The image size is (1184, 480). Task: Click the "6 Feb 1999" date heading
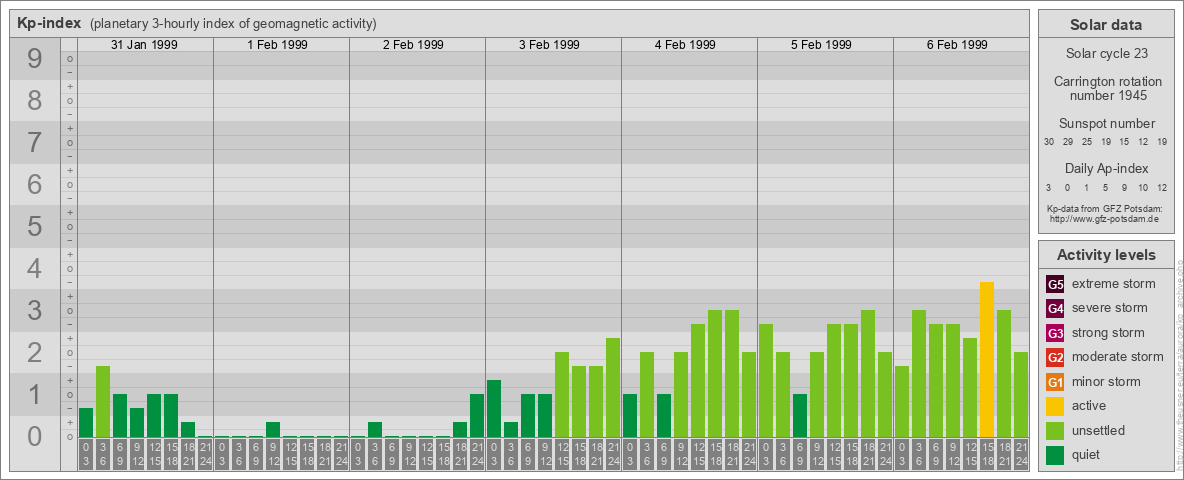point(957,45)
